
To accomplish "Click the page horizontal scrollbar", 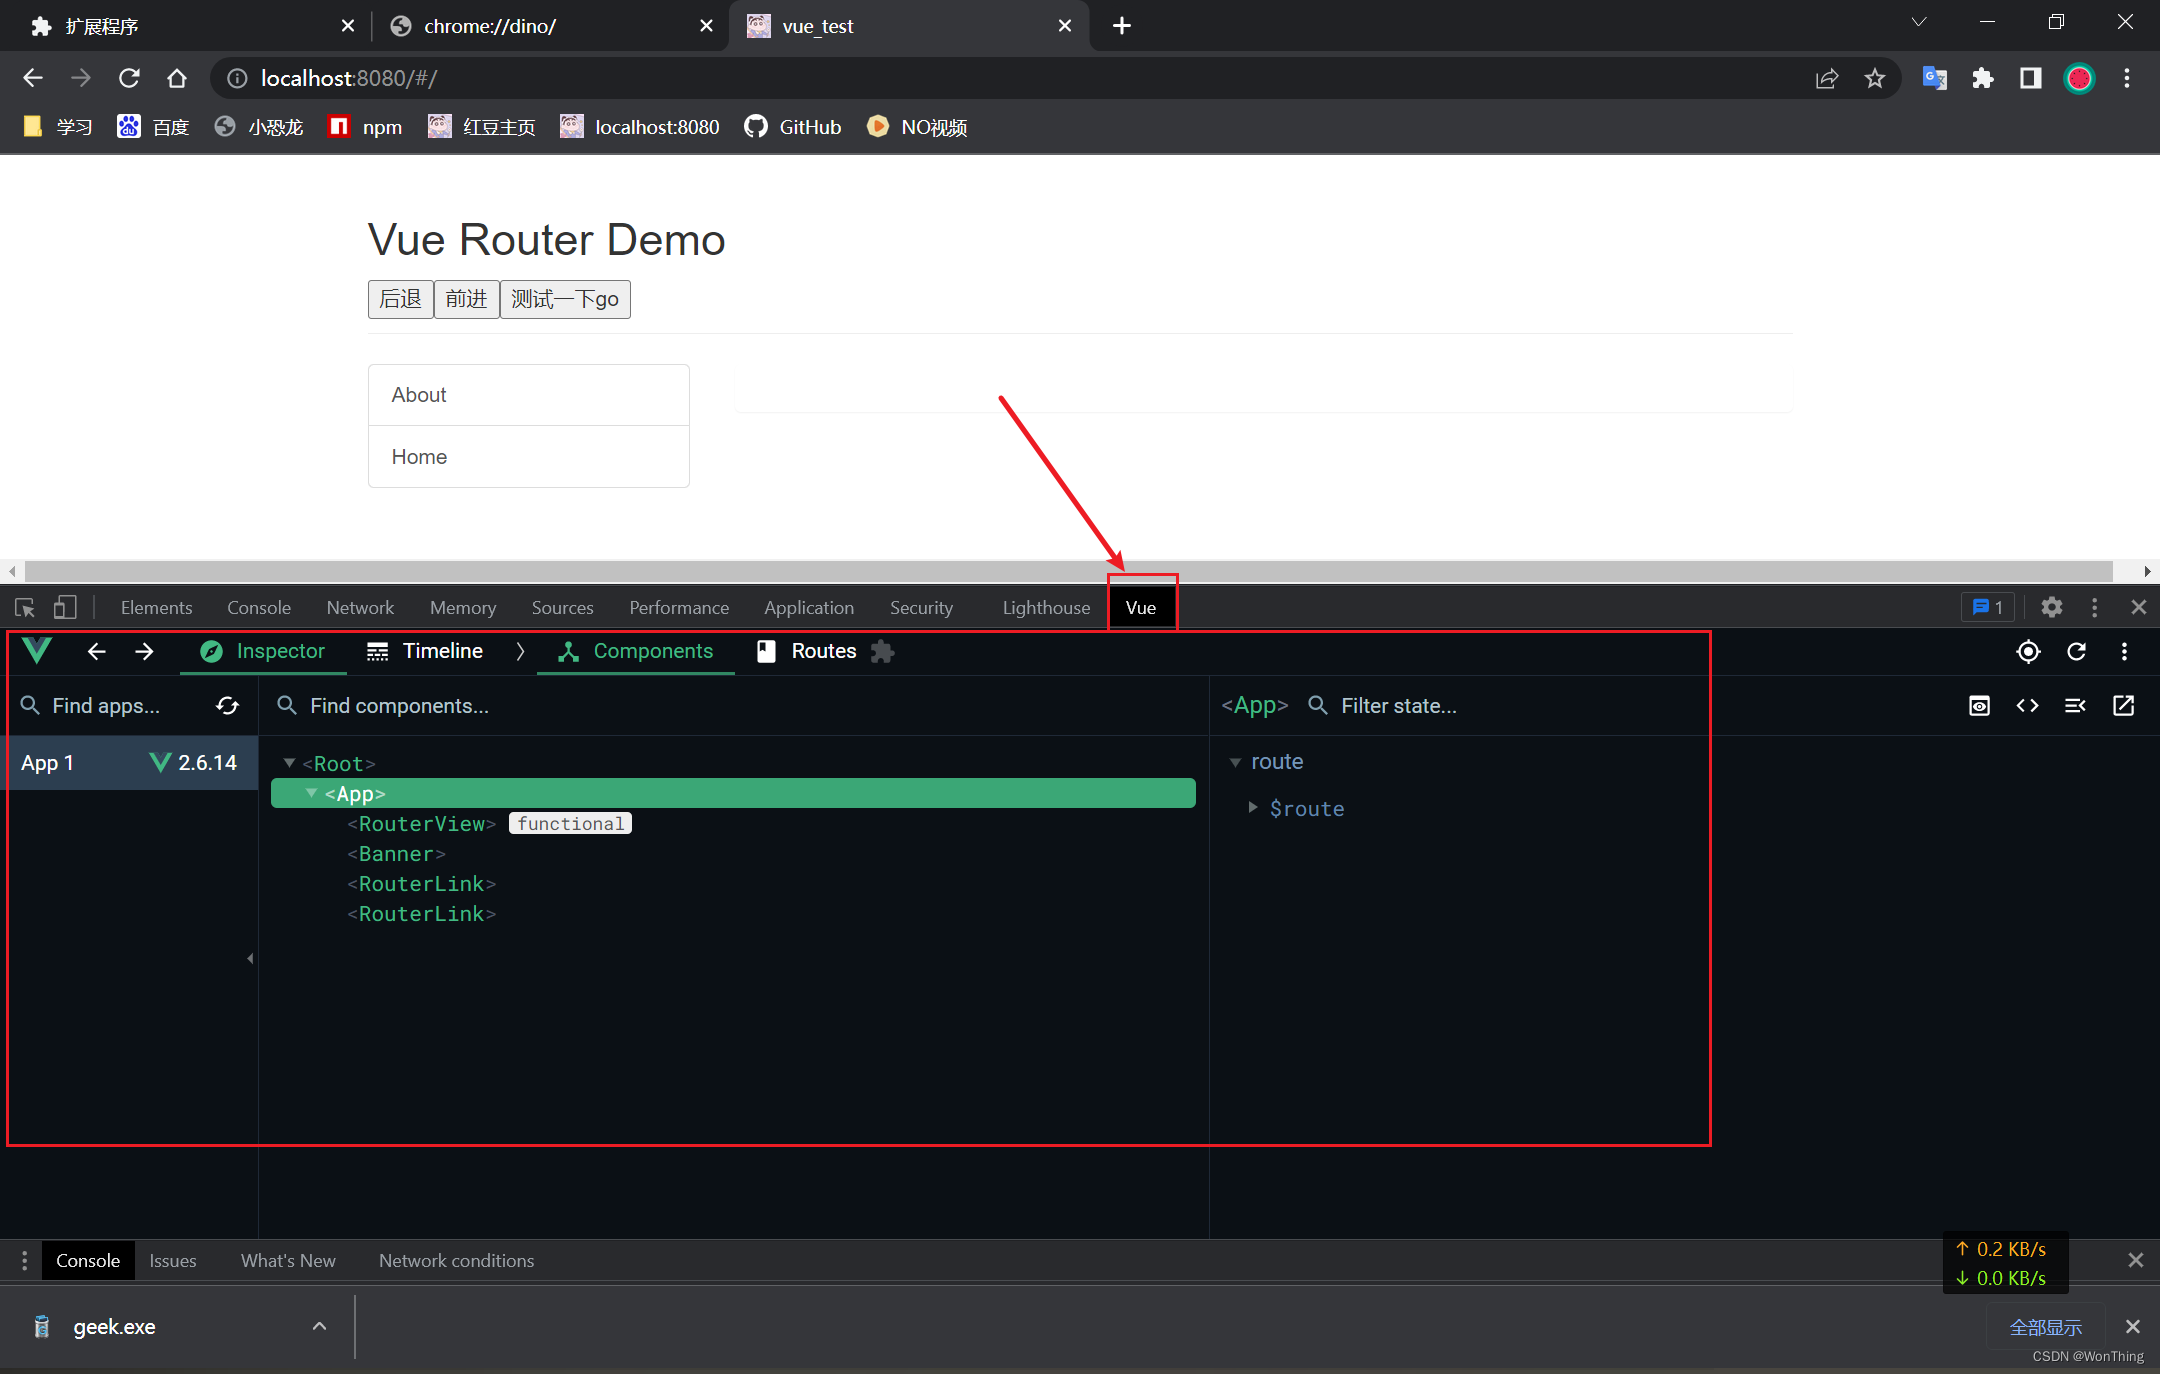I will (x=1068, y=571).
